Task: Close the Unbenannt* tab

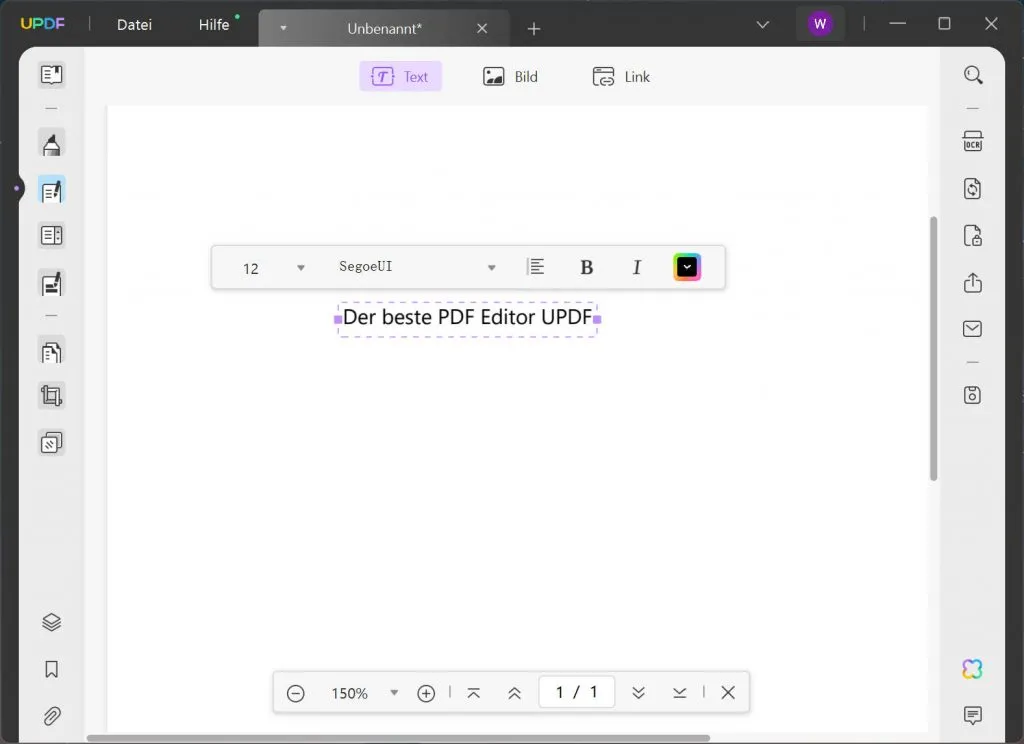Action: (x=482, y=29)
